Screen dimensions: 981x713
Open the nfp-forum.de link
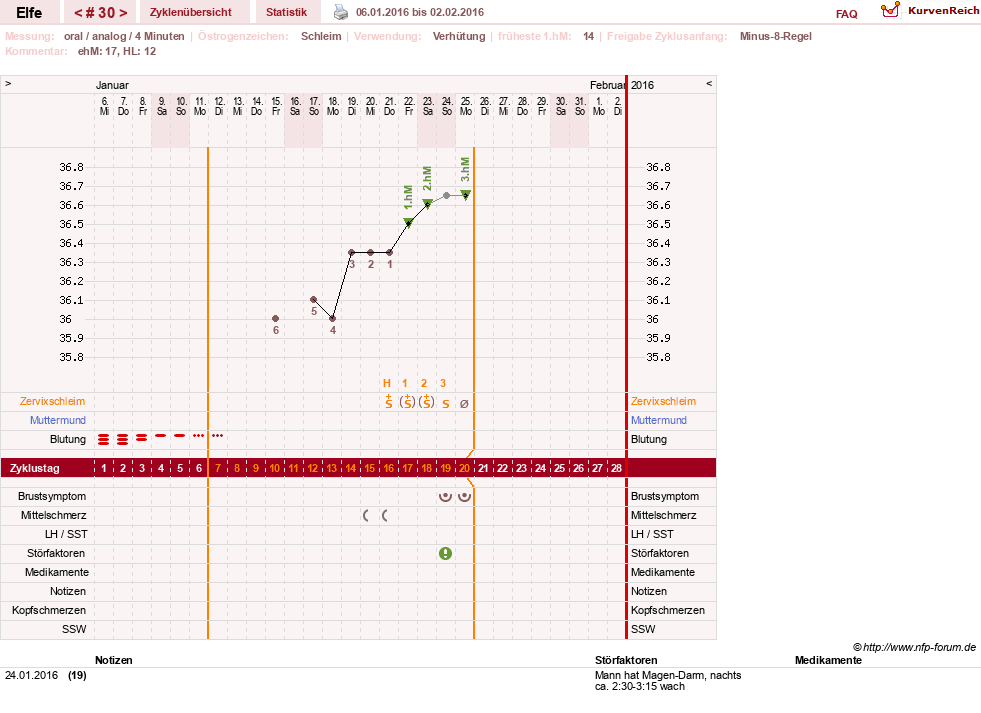914,647
